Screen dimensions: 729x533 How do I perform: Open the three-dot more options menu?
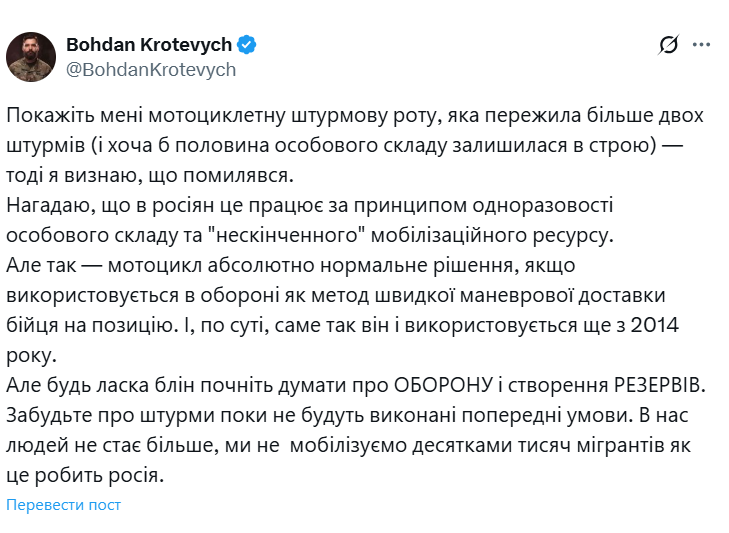(x=701, y=45)
